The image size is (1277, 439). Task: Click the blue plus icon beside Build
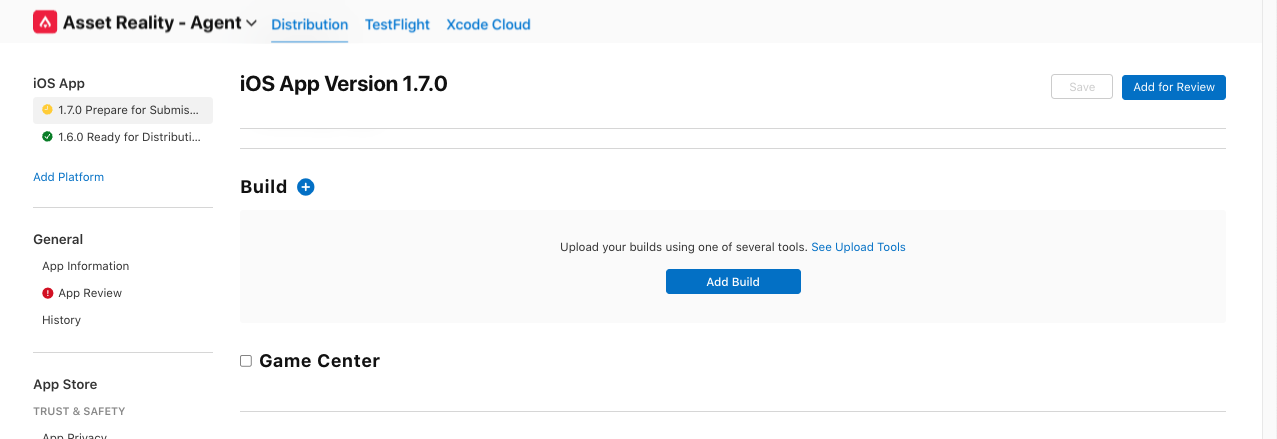(306, 187)
